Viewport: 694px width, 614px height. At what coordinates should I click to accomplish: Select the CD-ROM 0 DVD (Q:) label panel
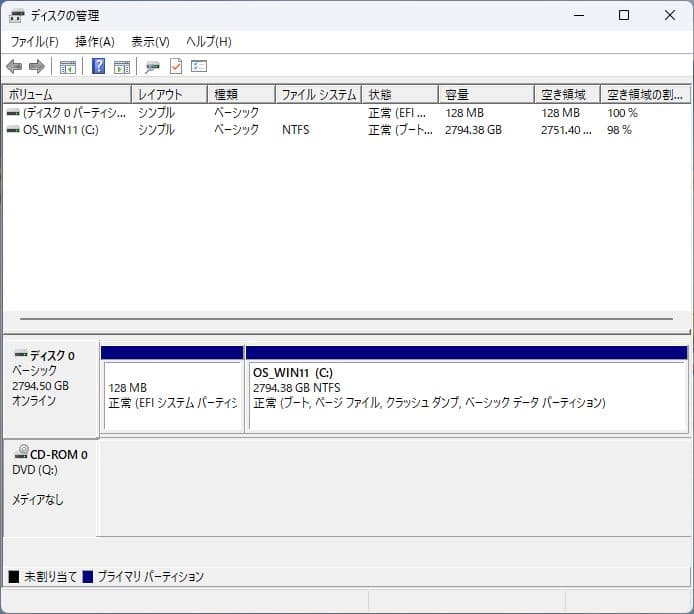click(51, 488)
